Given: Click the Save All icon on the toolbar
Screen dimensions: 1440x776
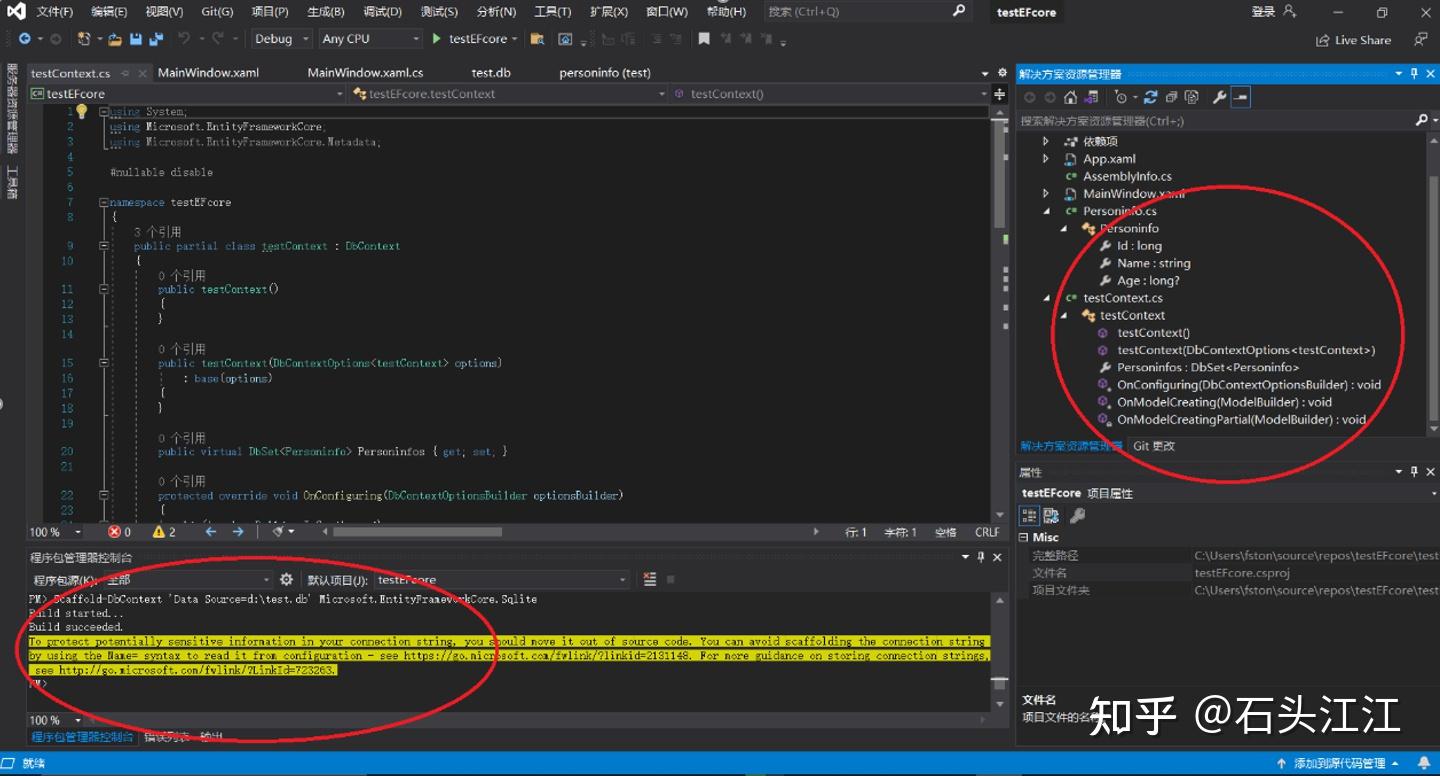Looking at the screenshot, I should coord(154,38).
